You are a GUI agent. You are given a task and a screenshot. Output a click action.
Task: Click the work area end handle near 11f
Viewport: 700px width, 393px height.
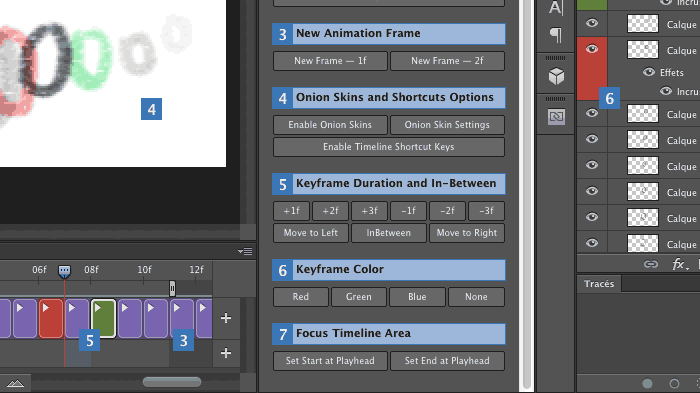click(x=172, y=288)
